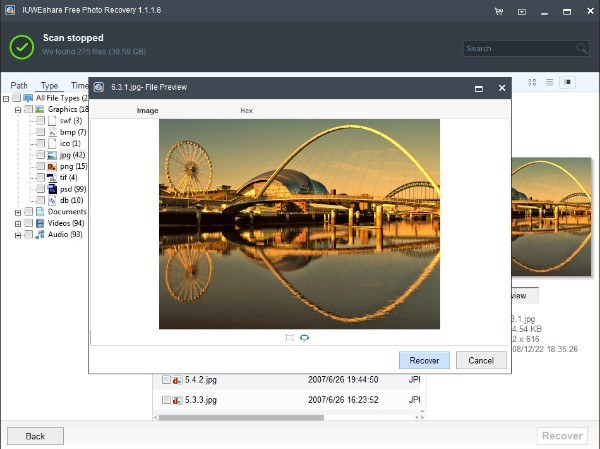Select the preview pane view icon

pyautogui.click(x=567, y=82)
